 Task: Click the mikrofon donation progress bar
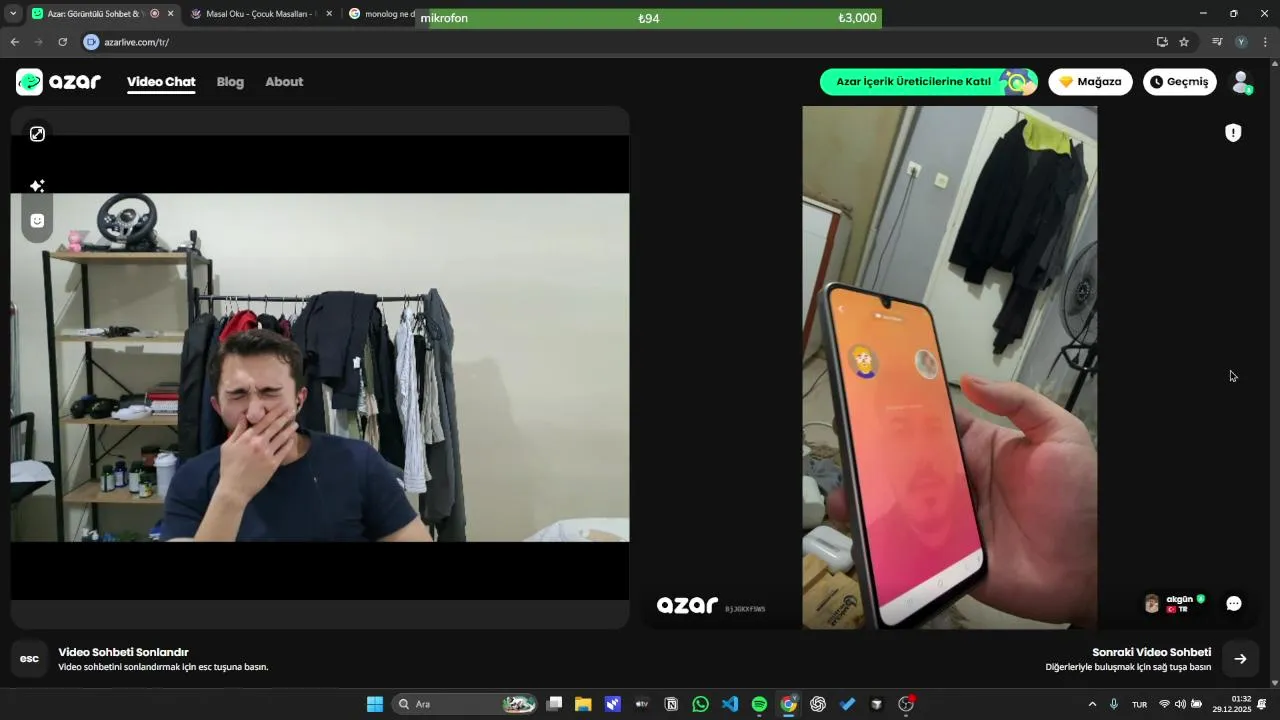tap(649, 18)
